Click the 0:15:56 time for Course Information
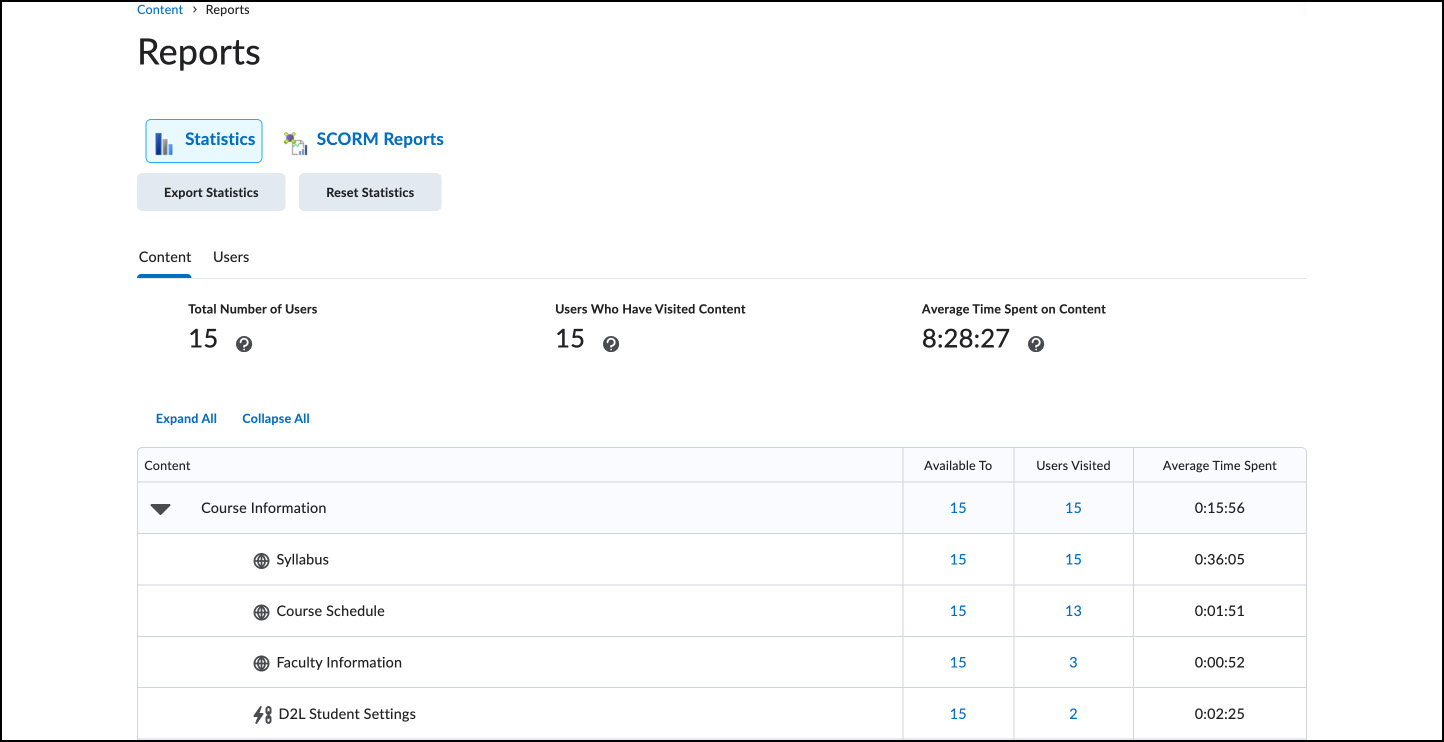1444x742 pixels. tap(1219, 508)
